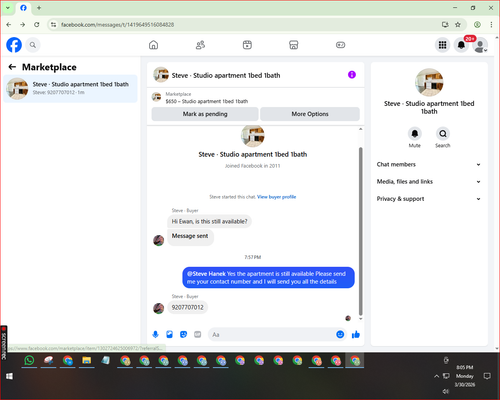Click the apartment photo in the chat header bar
Viewport: 500px width, 400px height.
161,75
